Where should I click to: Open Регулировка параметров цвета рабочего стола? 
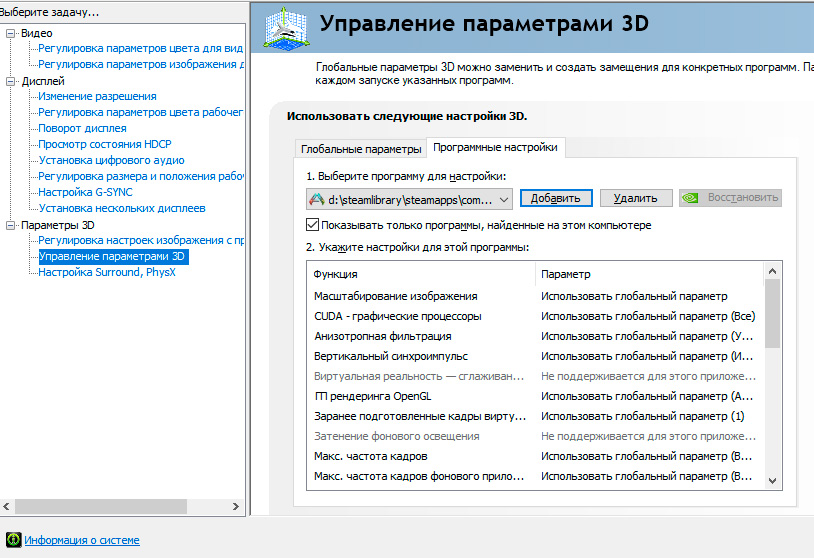point(141,112)
